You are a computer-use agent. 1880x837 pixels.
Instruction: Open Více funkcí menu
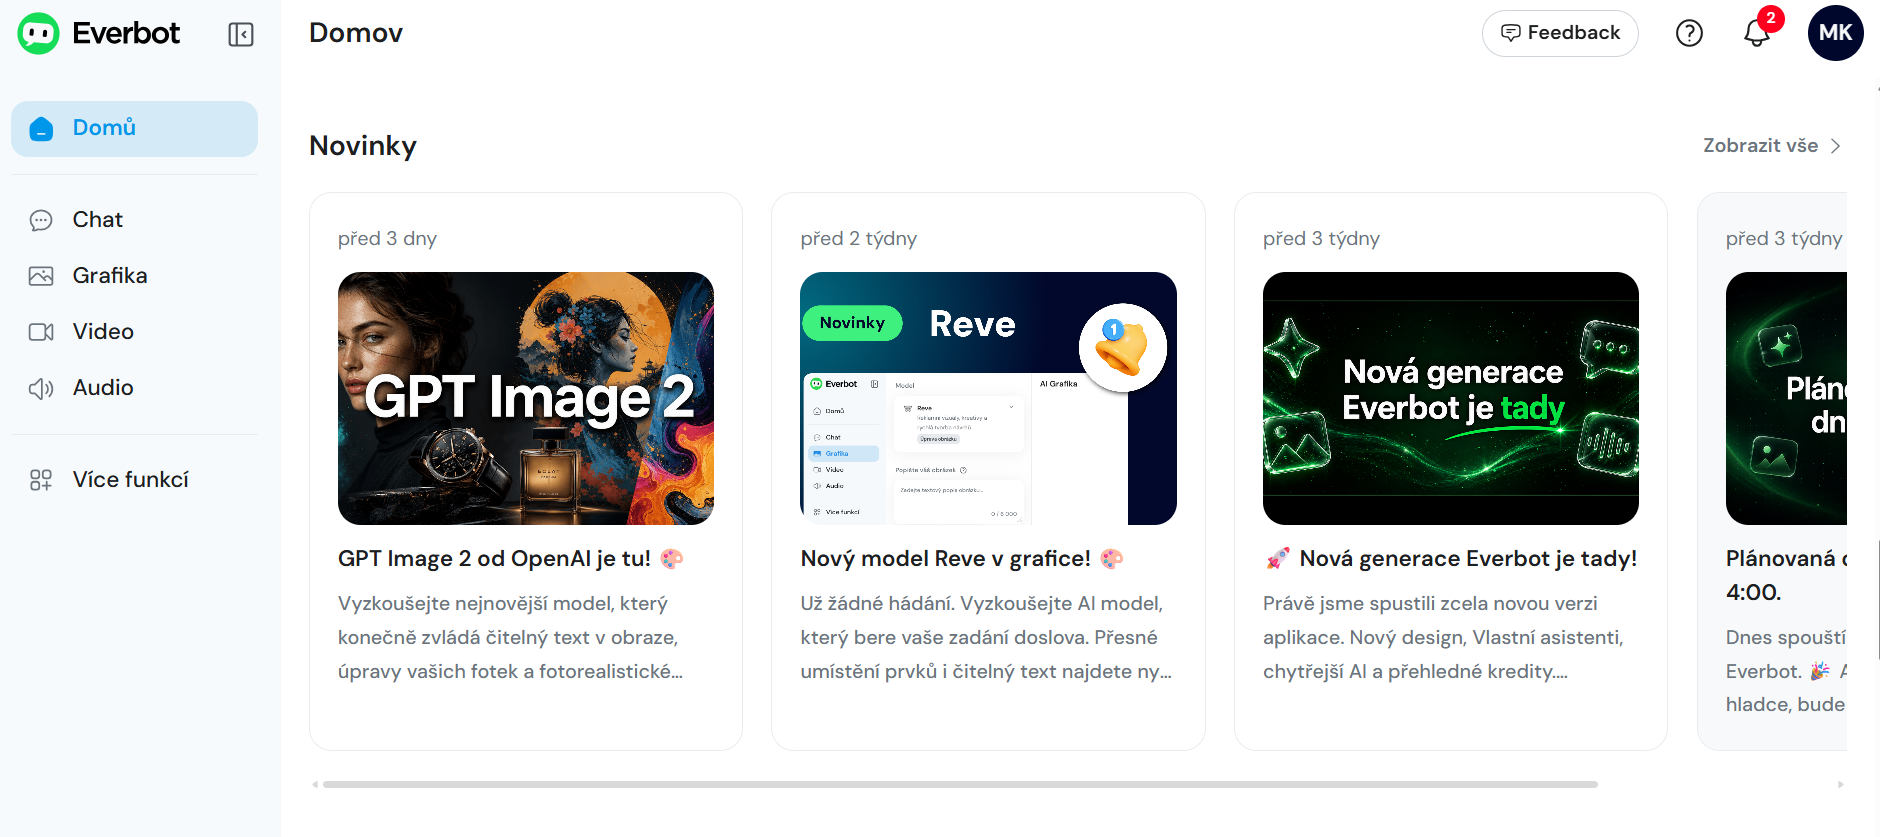pos(134,480)
